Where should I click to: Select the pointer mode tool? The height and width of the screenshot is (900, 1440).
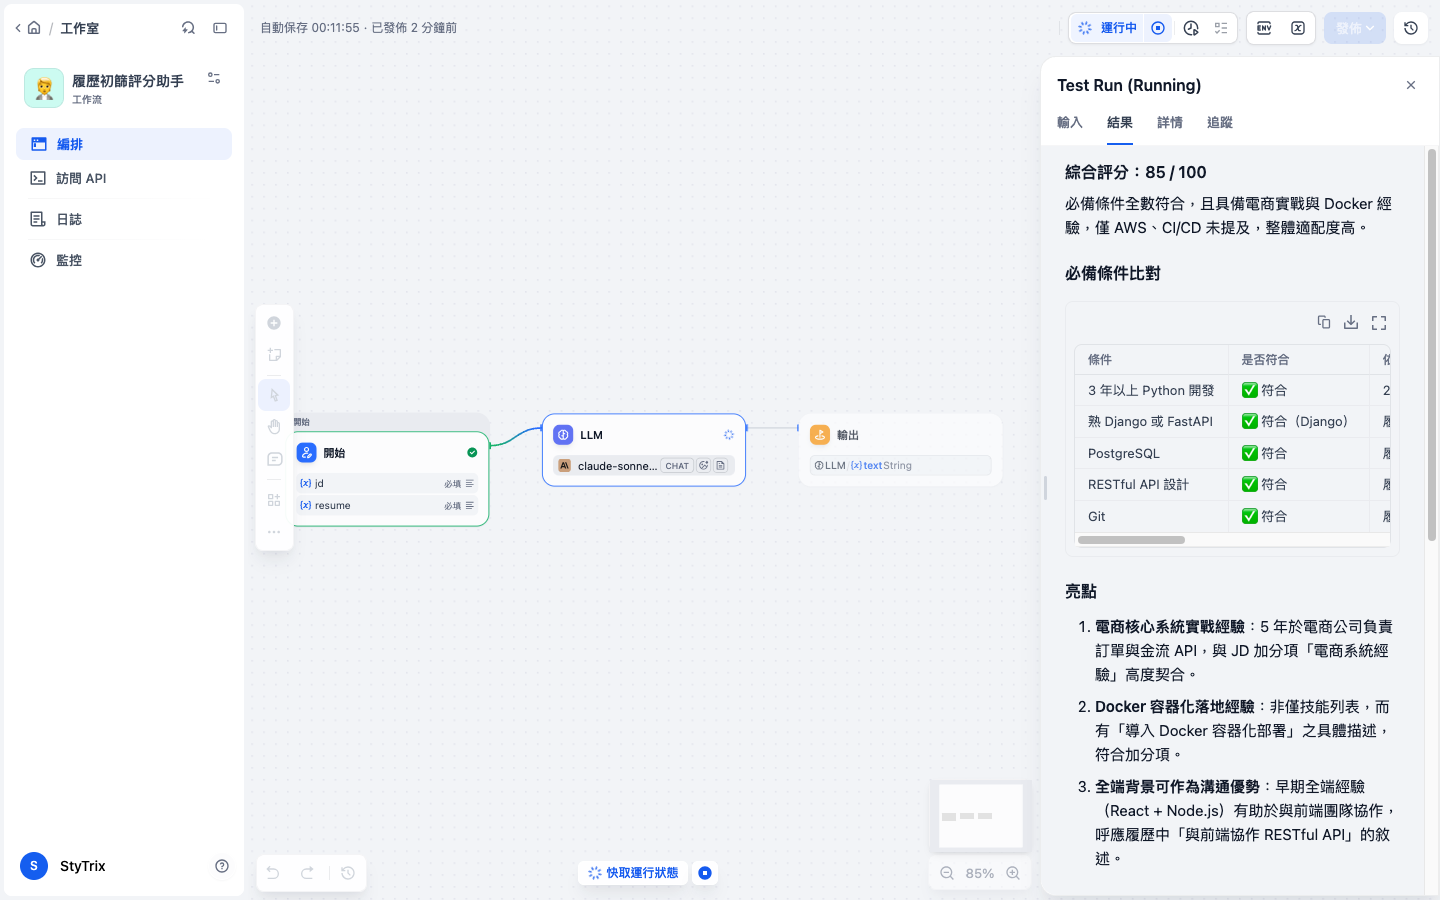[x=274, y=395]
